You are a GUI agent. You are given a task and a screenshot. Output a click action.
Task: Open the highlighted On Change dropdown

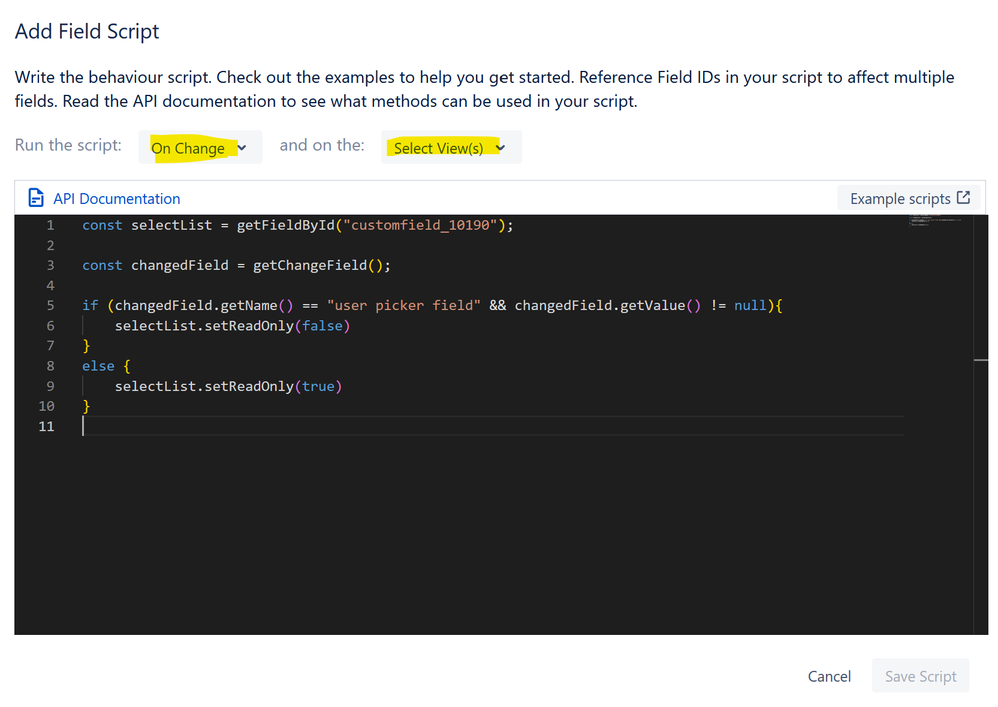[193, 146]
